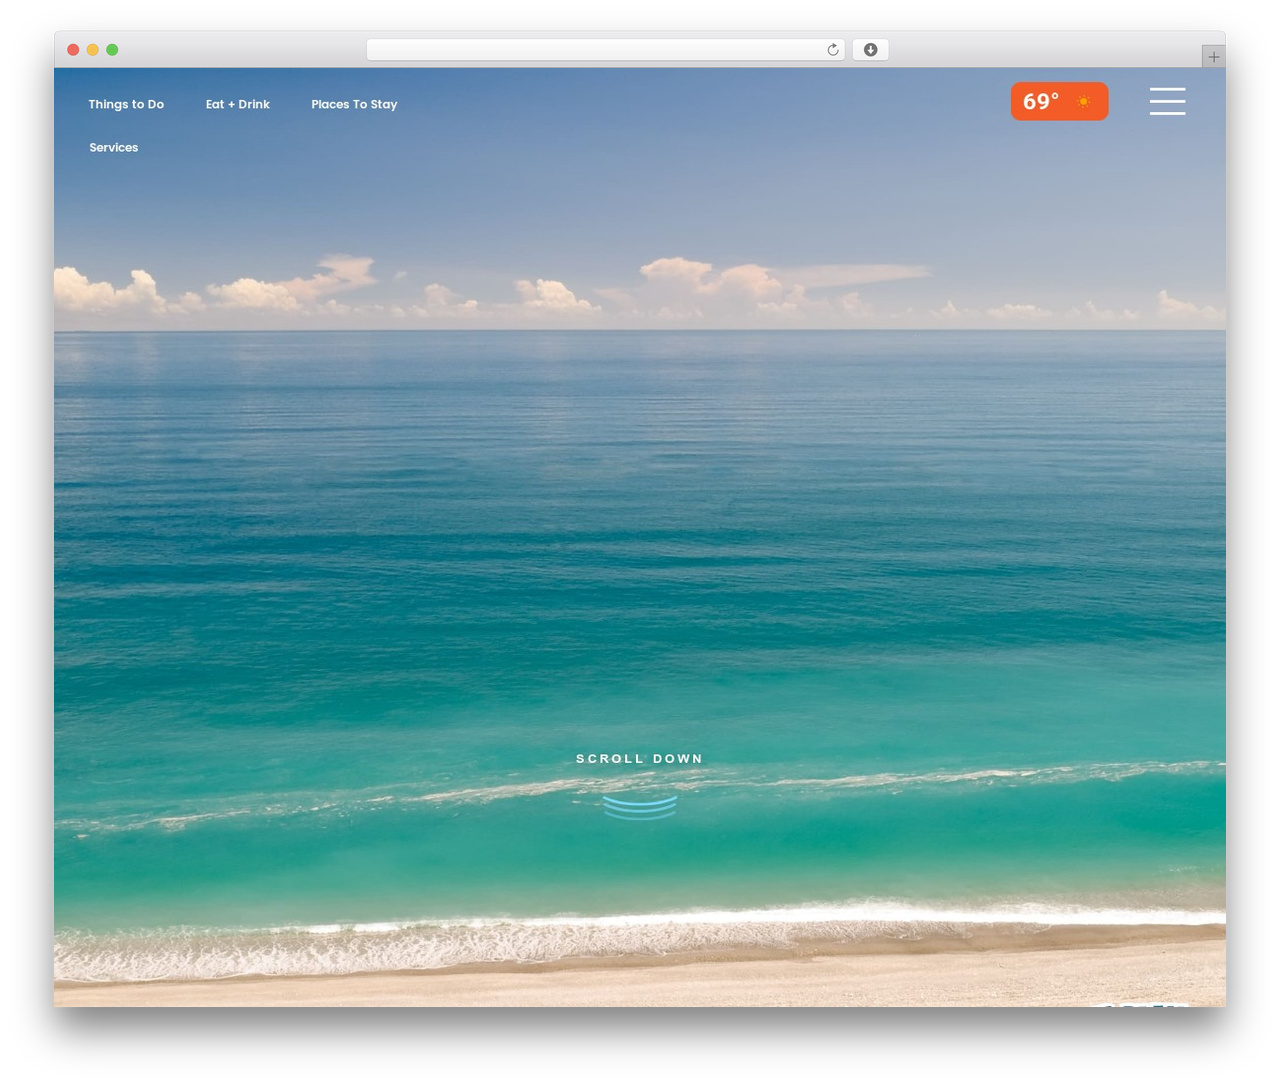Go to Places To Stay
This screenshot has width=1280, height=1084.
[x=354, y=104]
